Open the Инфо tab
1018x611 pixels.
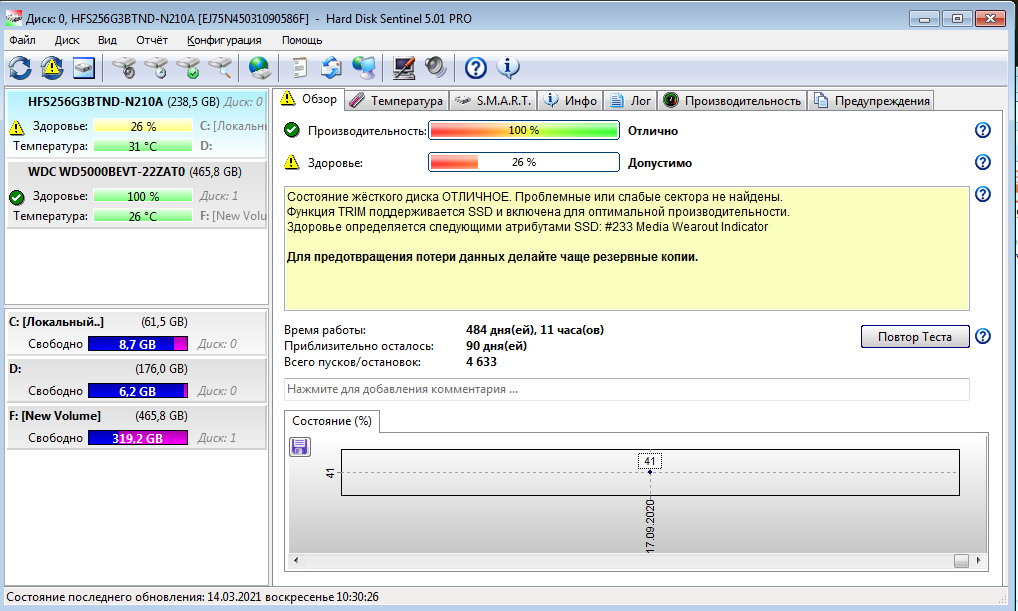(570, 101)
